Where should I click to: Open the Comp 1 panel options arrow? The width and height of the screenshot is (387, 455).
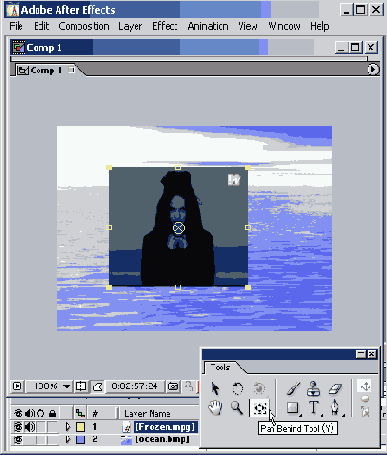(373, 69)
